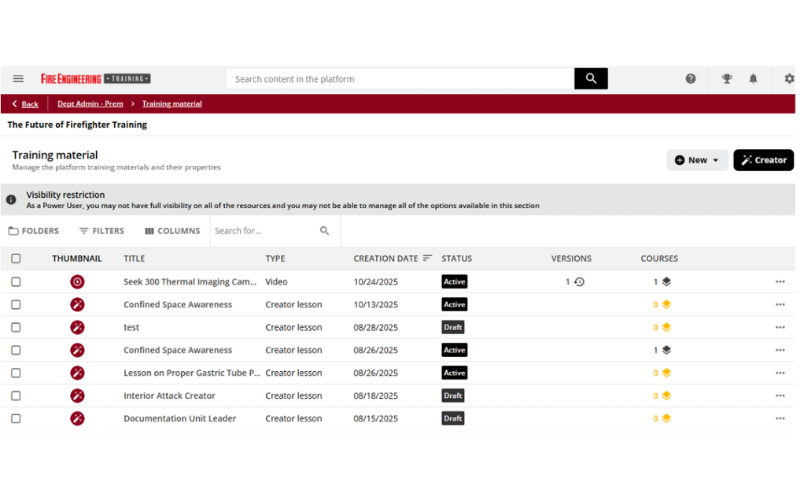Open courses icon for Gastric Tube lesson row
The height and width of the screenshot is (500, 800).
[x=666, y=373]
